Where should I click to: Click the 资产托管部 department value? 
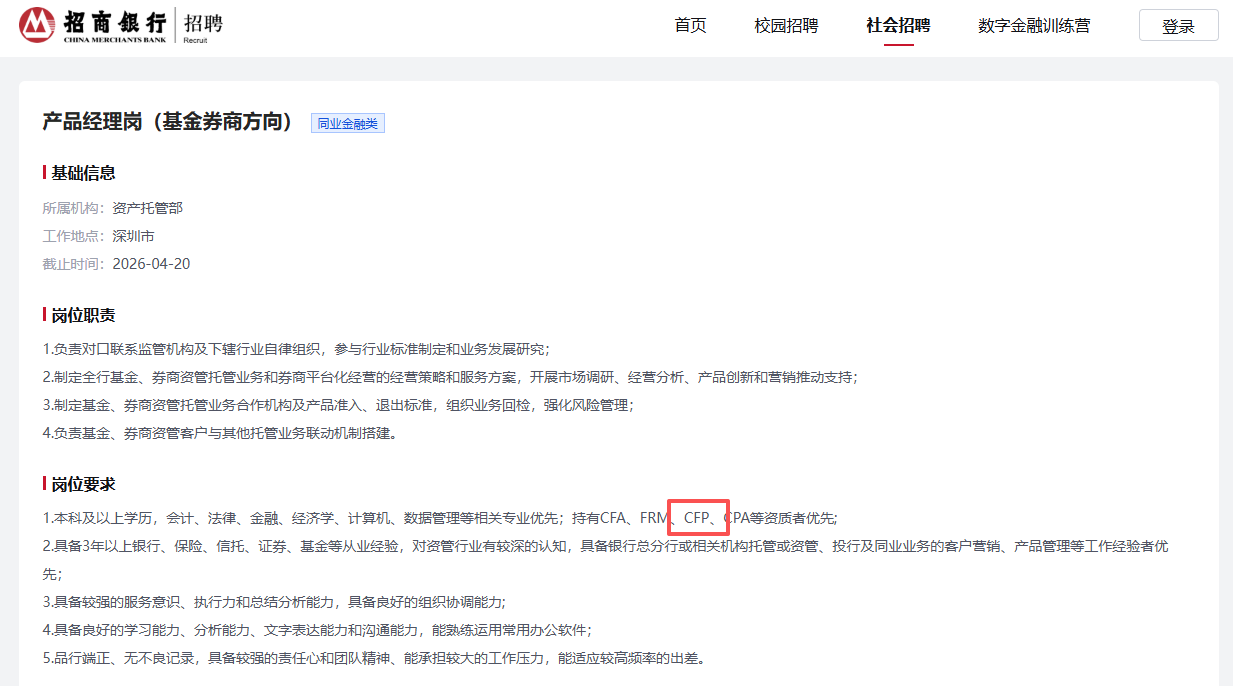click(x=147, y=208)
